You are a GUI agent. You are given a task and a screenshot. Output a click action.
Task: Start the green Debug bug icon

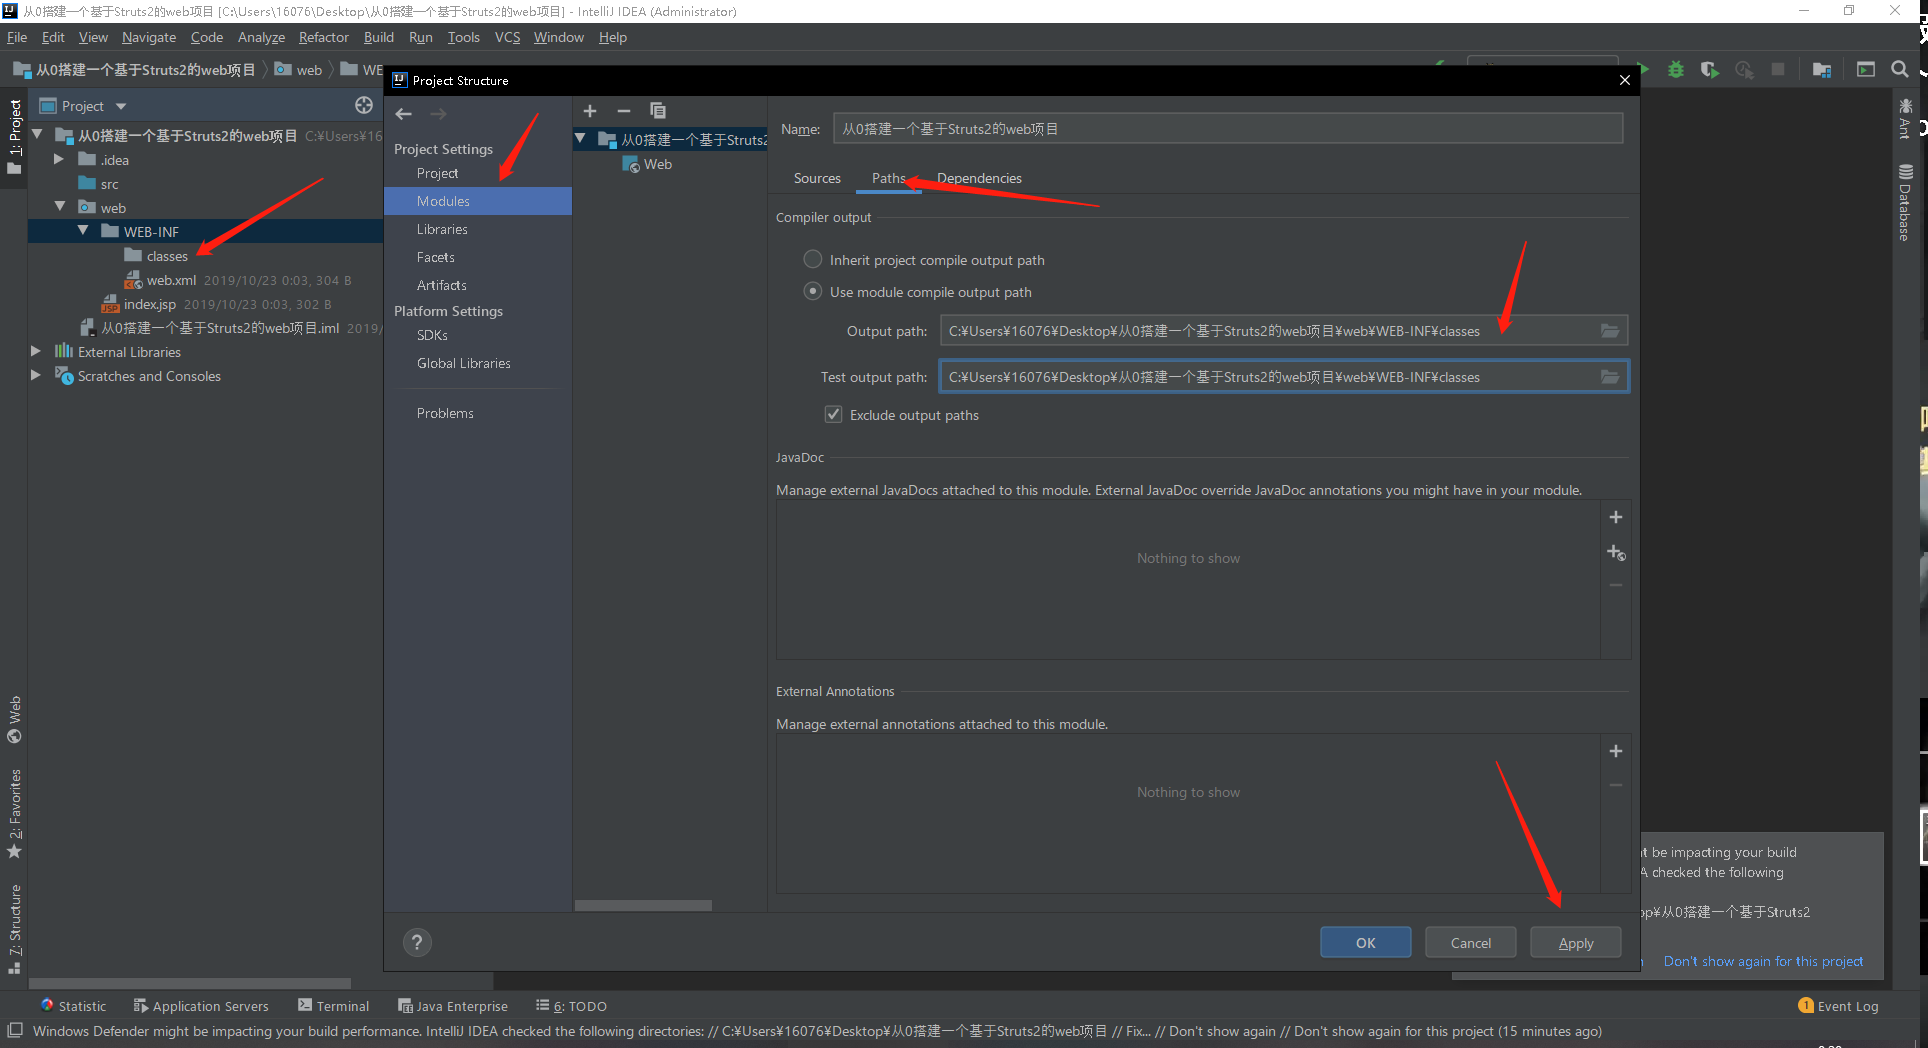coord(1676,69)
